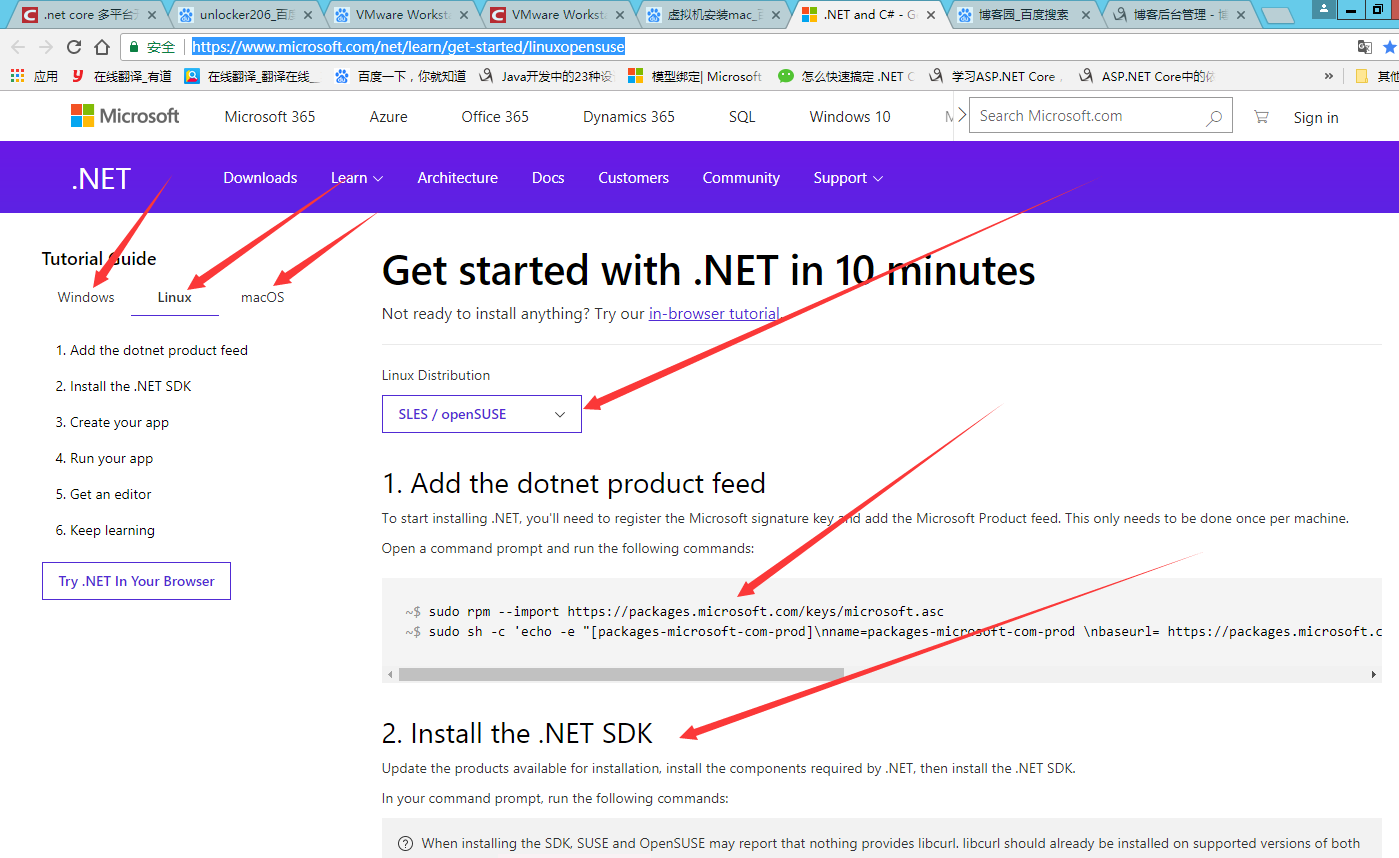This screenshot has height=858, width=1399.
Task: Reload the page with the refresh icon
Action: coord(74,47)
